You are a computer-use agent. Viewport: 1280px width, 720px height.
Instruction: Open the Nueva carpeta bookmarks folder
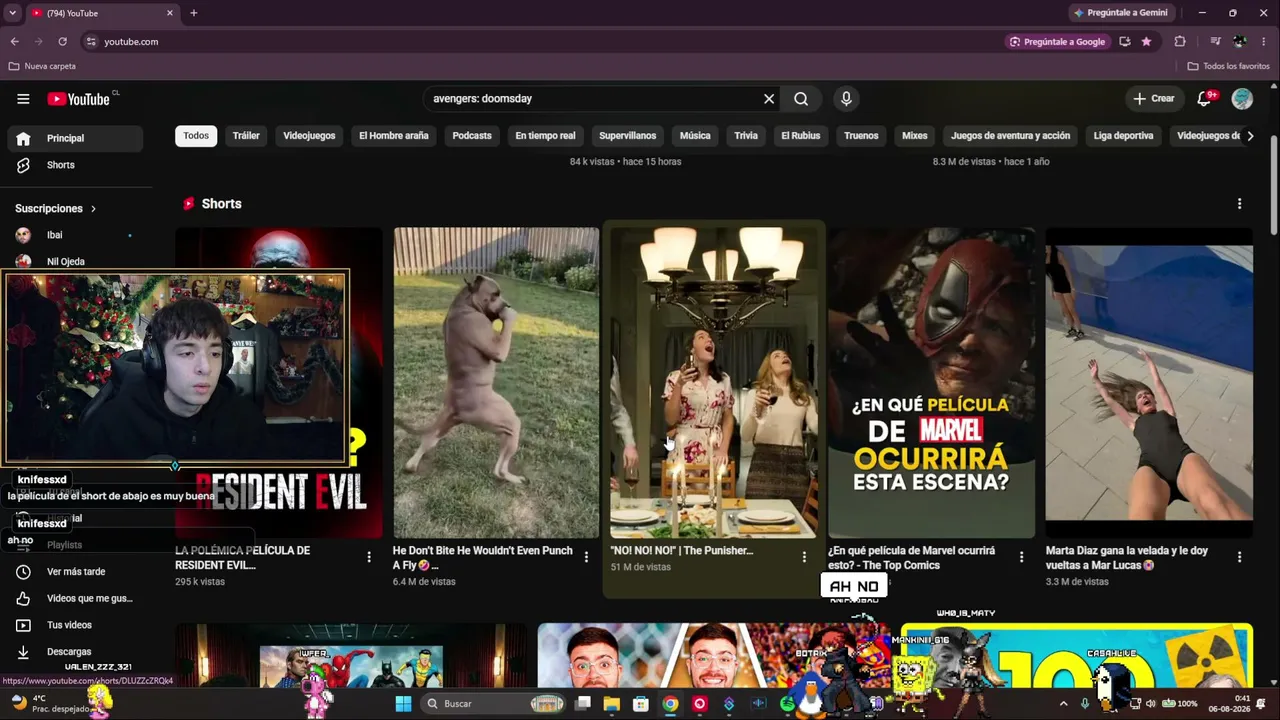tap(42, 66)
